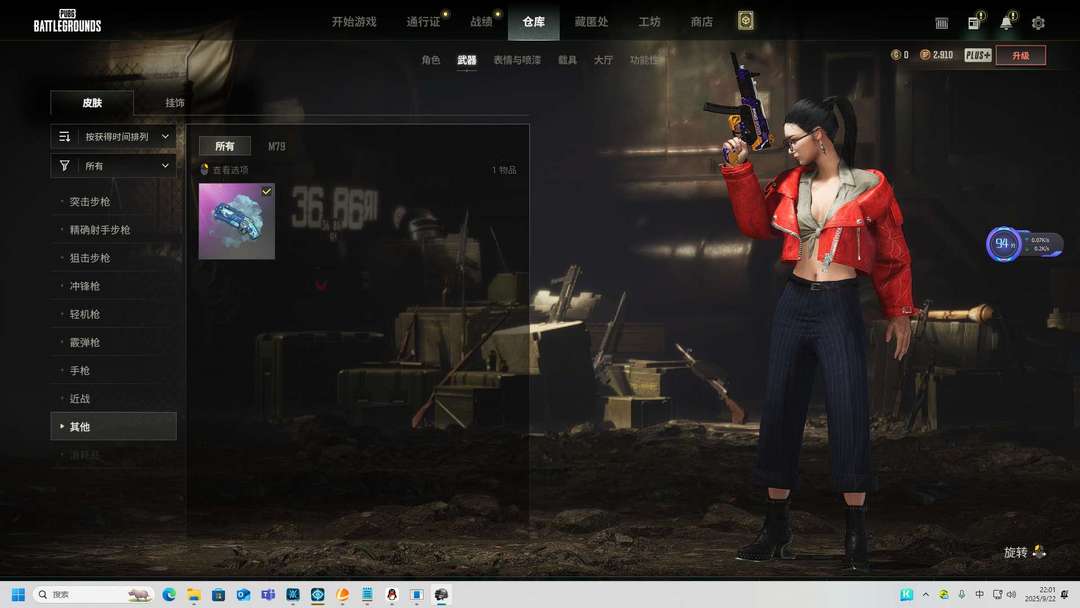1080x608 pixels.
Task: Open the 战绩 tab
Action: pyautogui.click(x=481, y=22)
